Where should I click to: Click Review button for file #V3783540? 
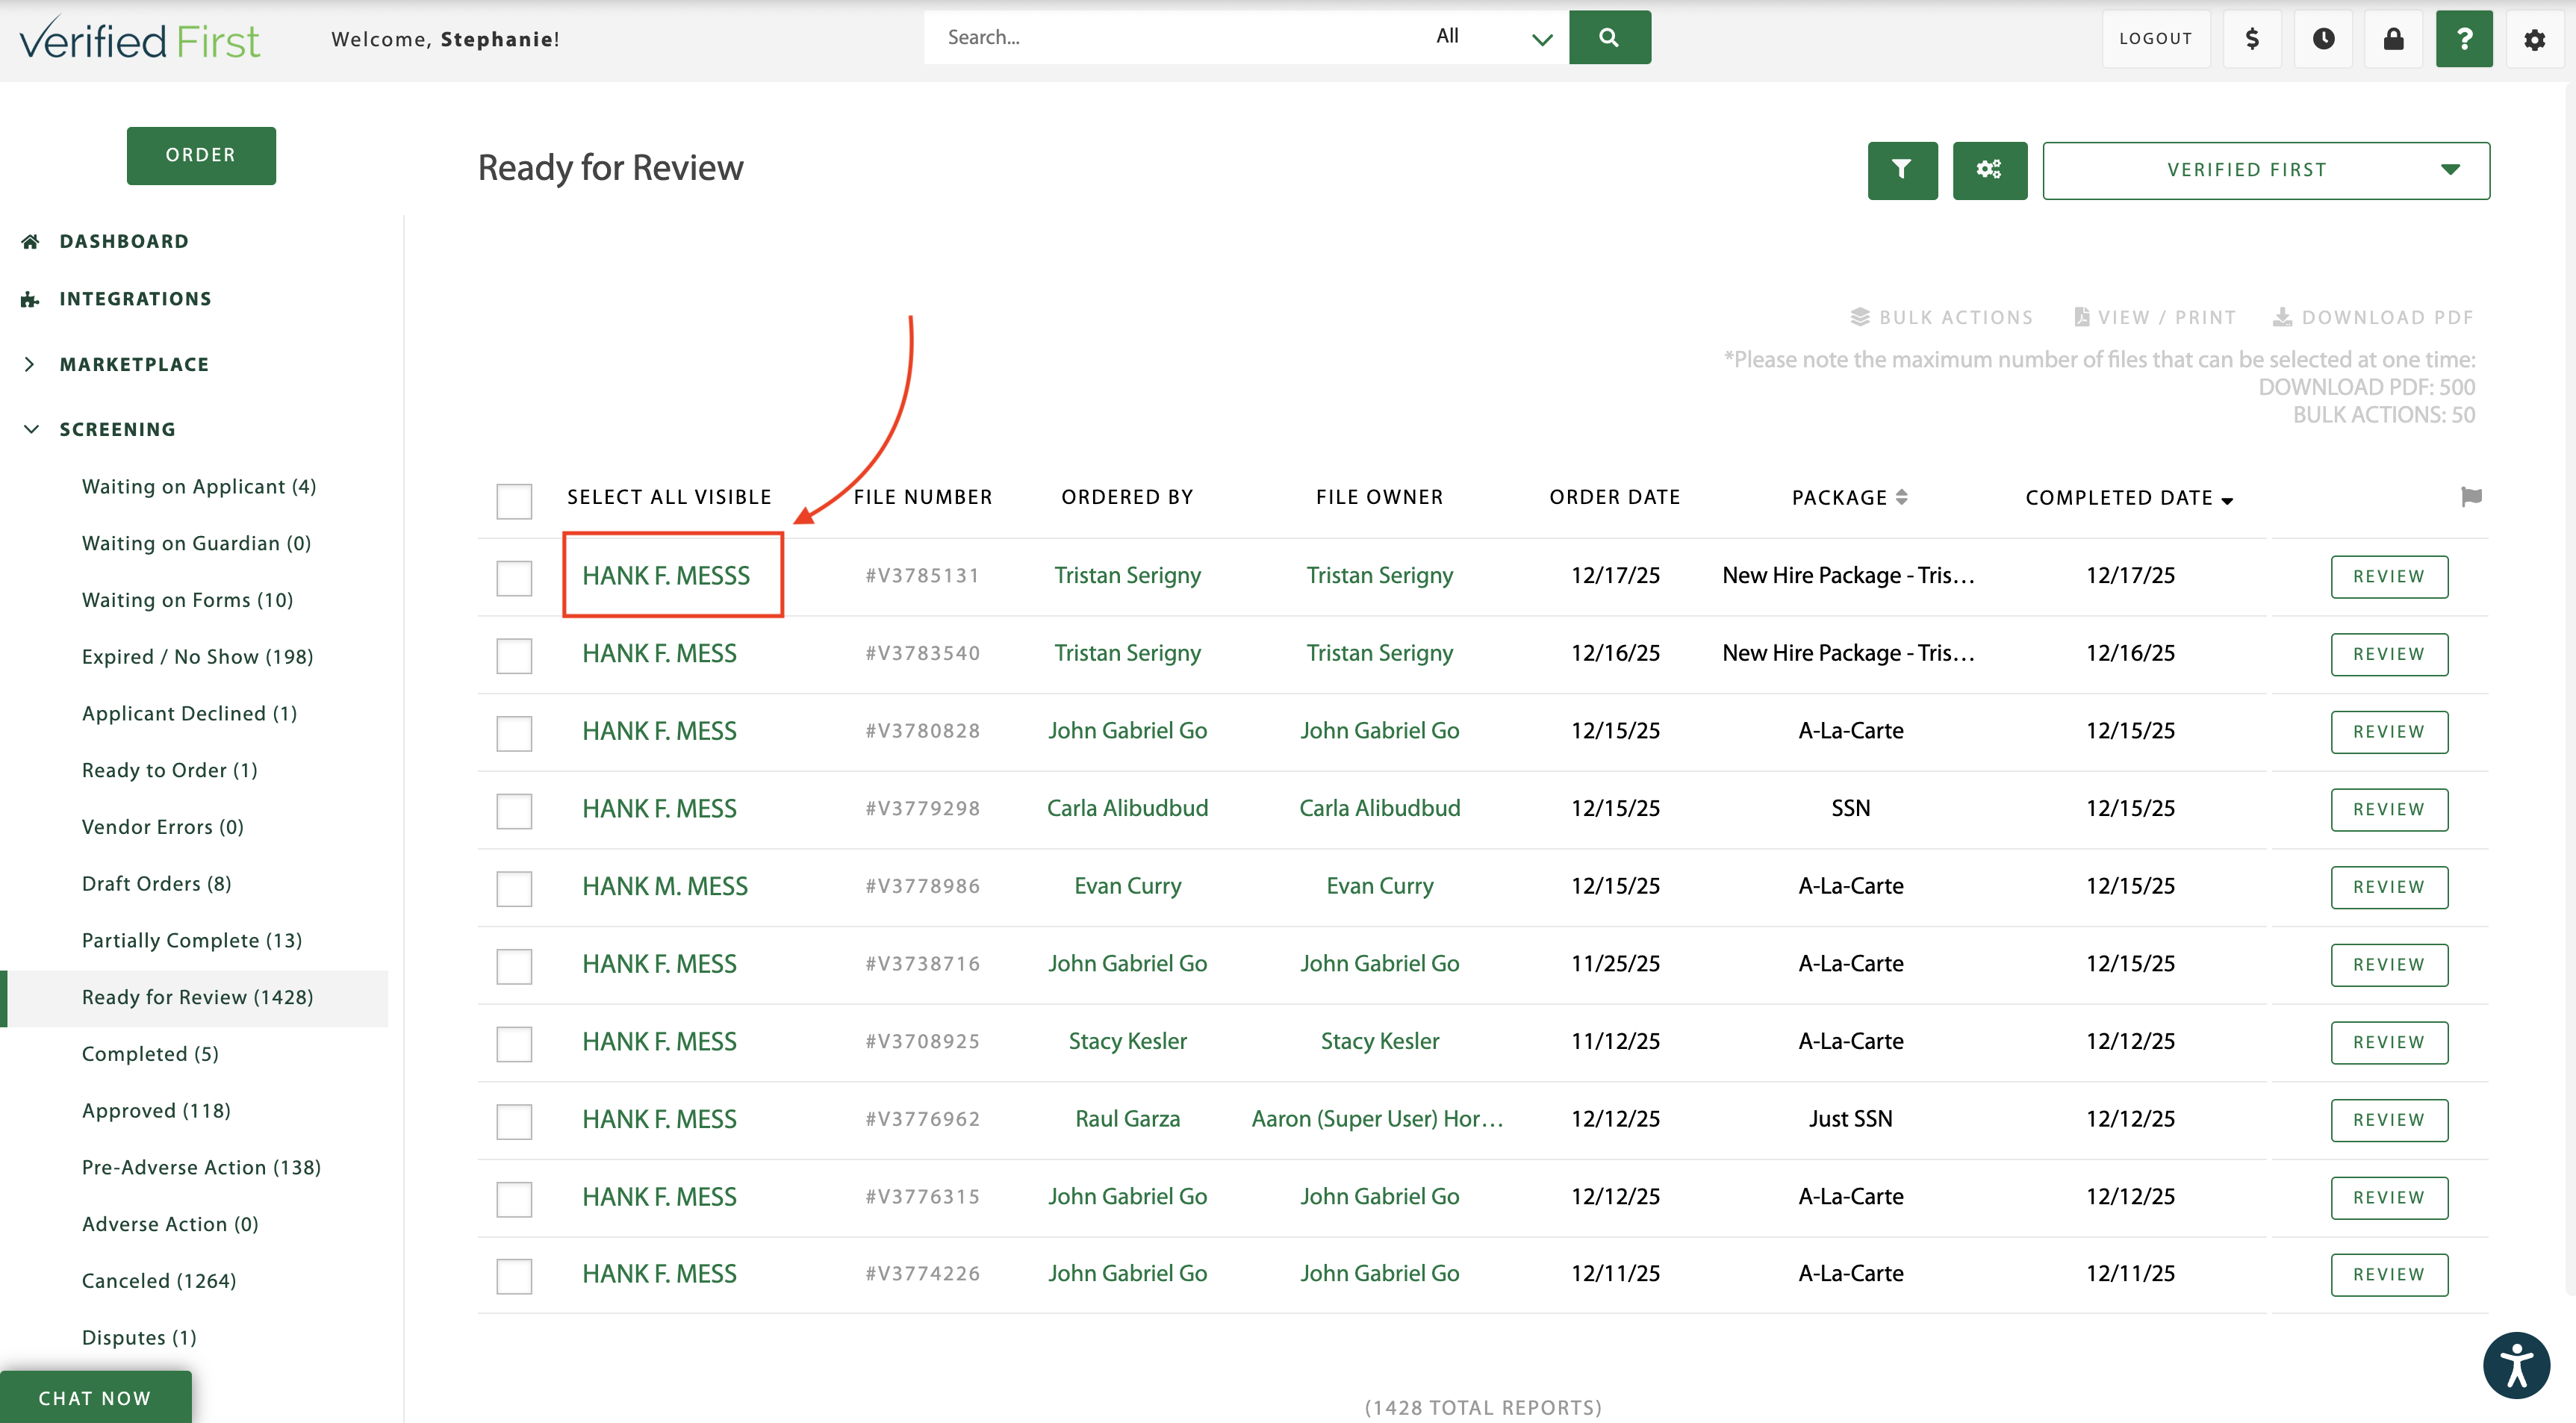click(2388, 654)
